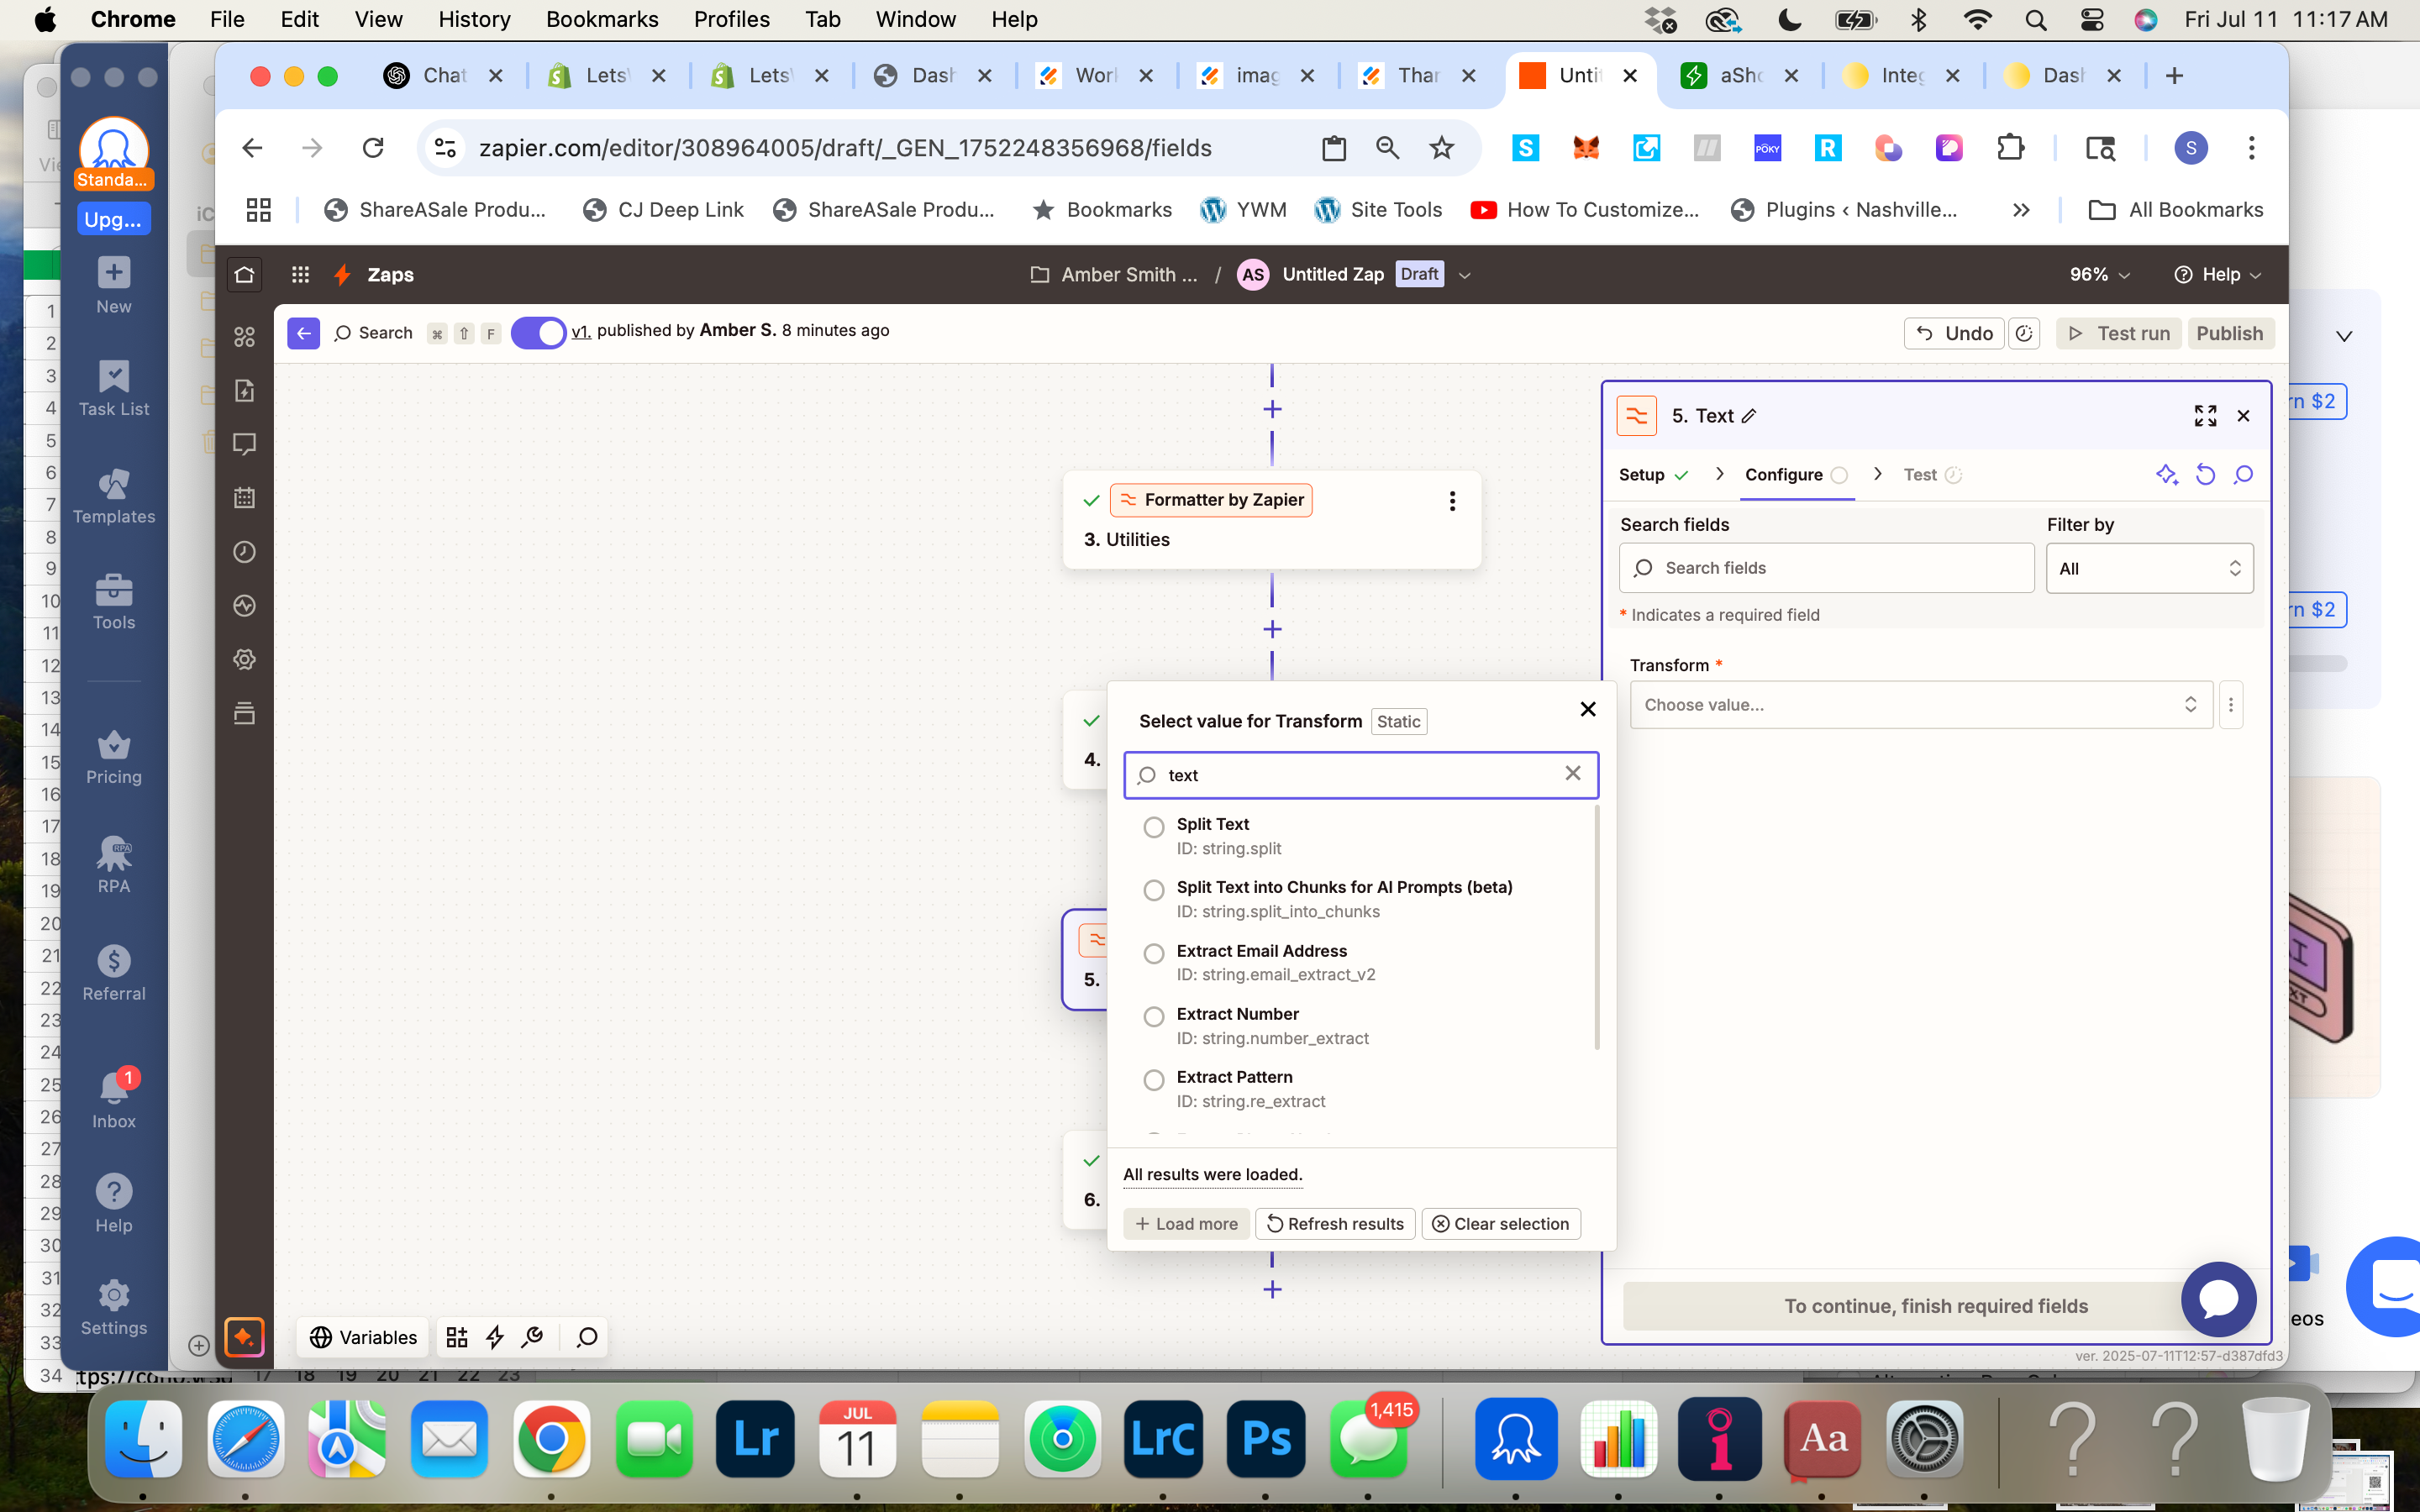Select the Extract Email Address option
2420x1512 pixels.
pos(1154,953)
